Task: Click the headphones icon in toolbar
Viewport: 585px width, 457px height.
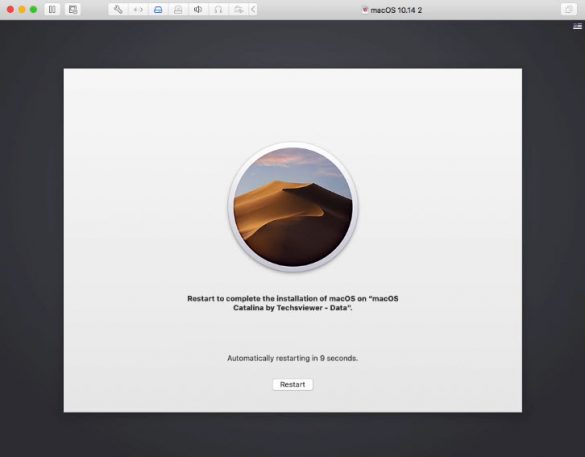Action: (x=218, y=9)
